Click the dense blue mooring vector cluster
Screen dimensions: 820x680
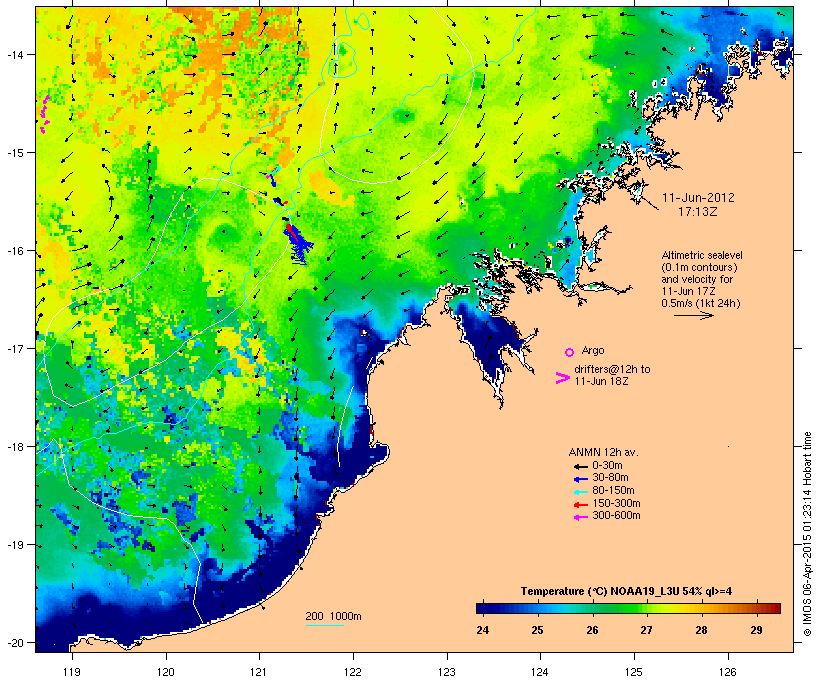click(x=298, y=244)
